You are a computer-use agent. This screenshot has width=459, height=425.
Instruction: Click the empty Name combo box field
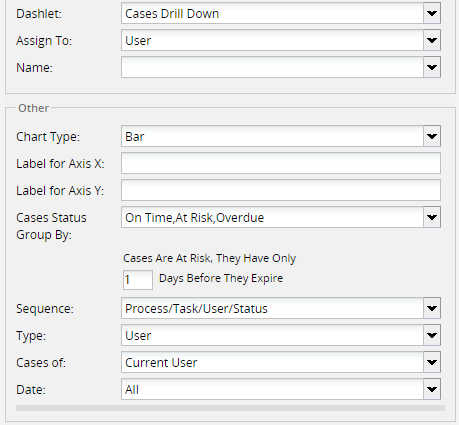(x=272, y=67)
